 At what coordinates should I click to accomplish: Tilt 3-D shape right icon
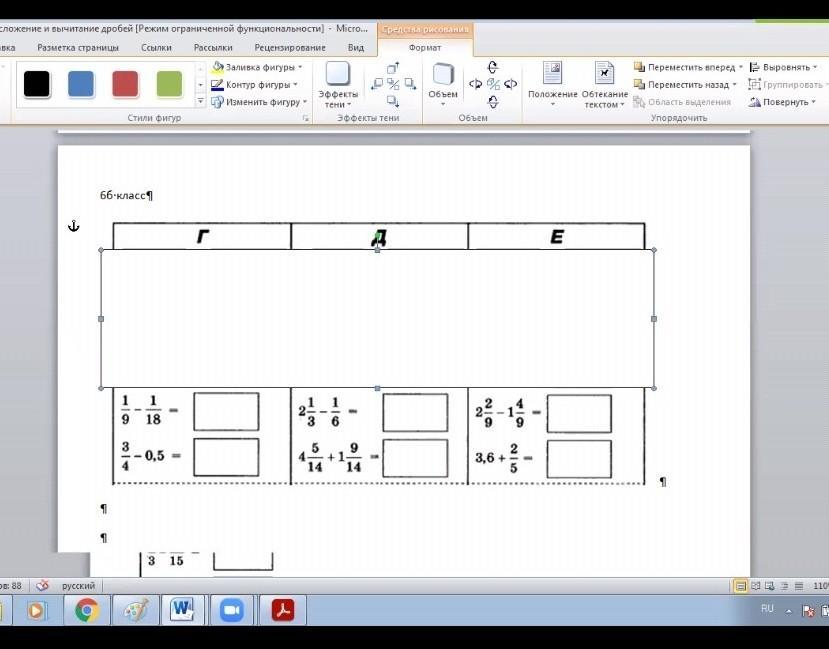coord(510,84)
